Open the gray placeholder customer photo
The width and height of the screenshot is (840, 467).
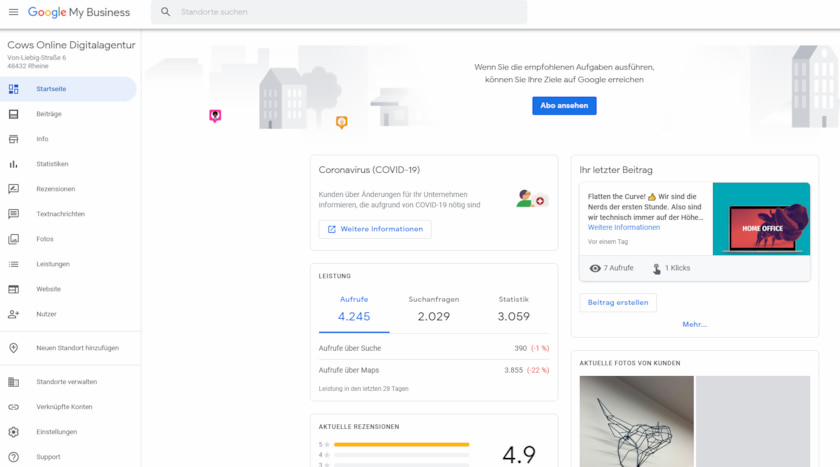753,421
